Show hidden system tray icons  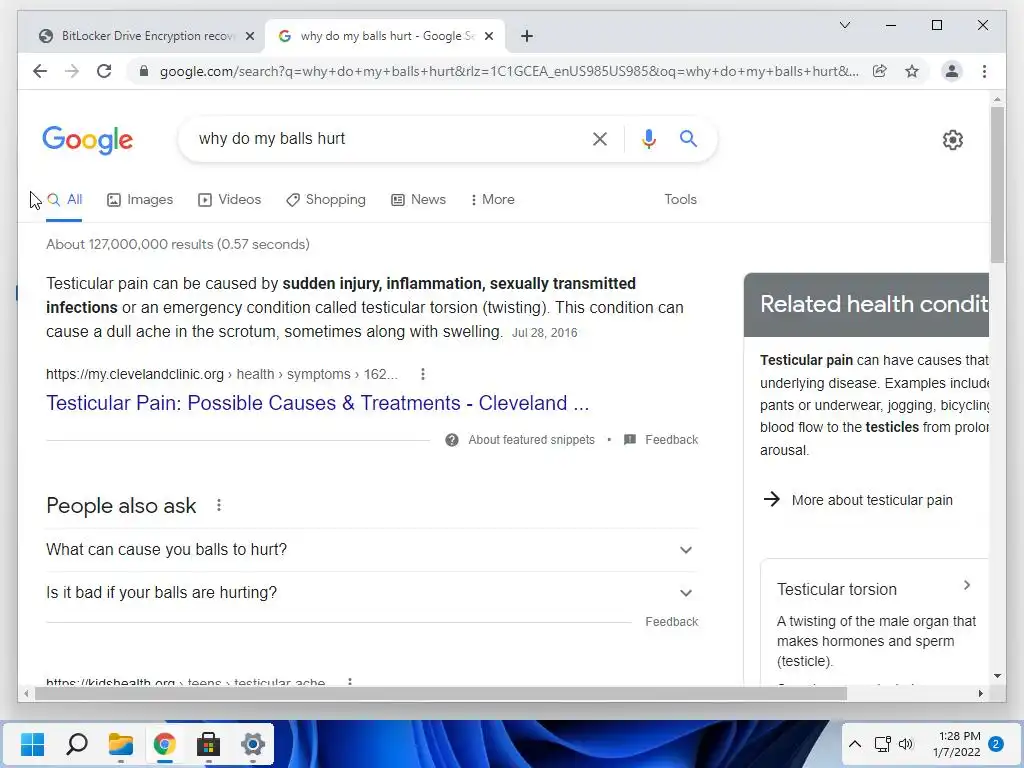[854, 744]
